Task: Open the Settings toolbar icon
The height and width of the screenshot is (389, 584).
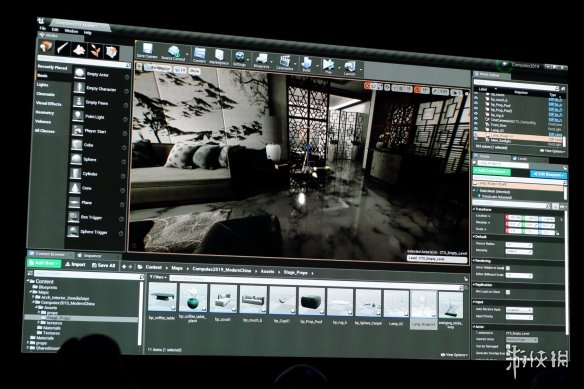Action: coord(239,58)
